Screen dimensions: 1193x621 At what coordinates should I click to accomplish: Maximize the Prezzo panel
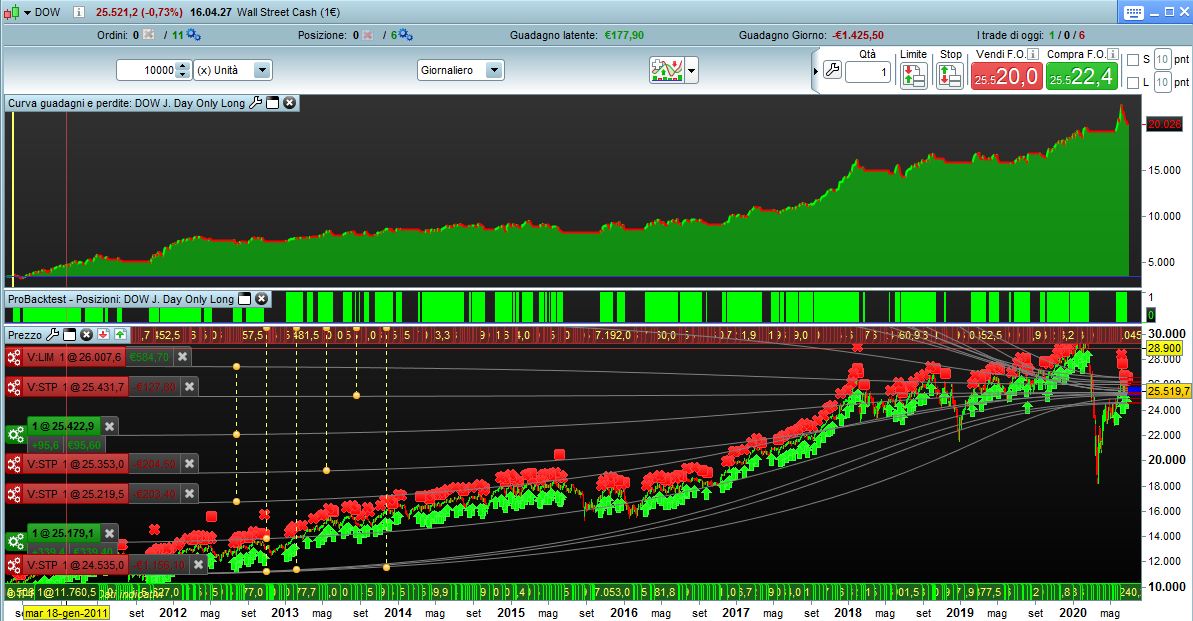(x=69, y=335)
